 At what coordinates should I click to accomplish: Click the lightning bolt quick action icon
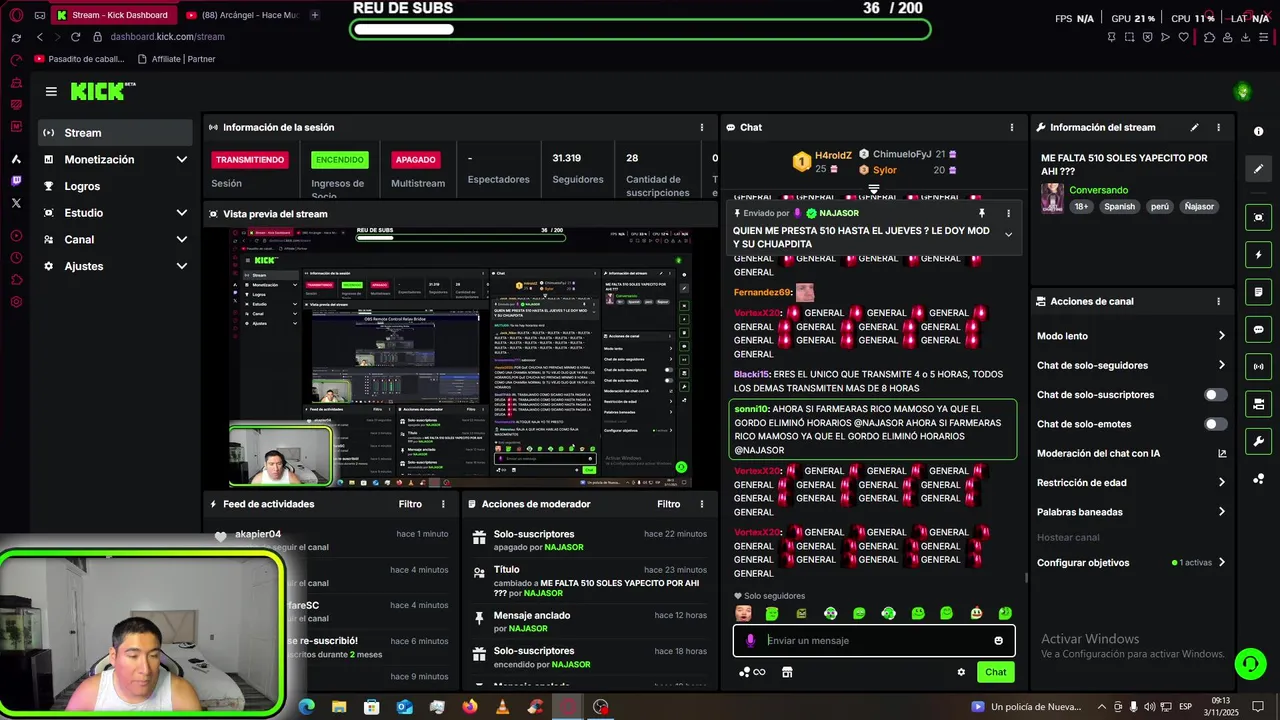(1258, 255)
